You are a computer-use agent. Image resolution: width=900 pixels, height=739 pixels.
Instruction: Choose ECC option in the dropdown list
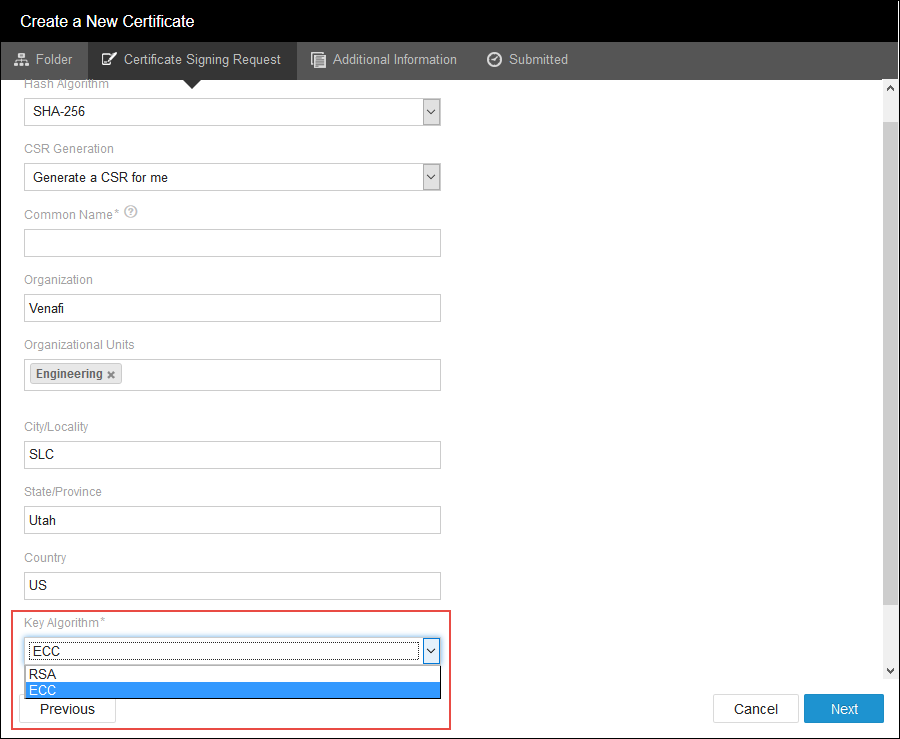[232, 690]
